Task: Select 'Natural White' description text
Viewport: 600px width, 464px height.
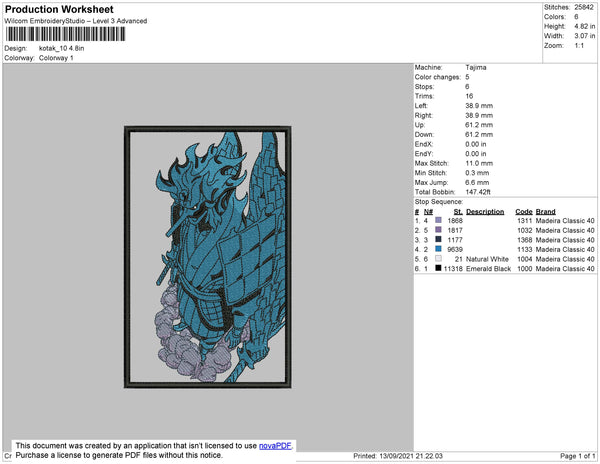Action: click(x=487, y=259)
